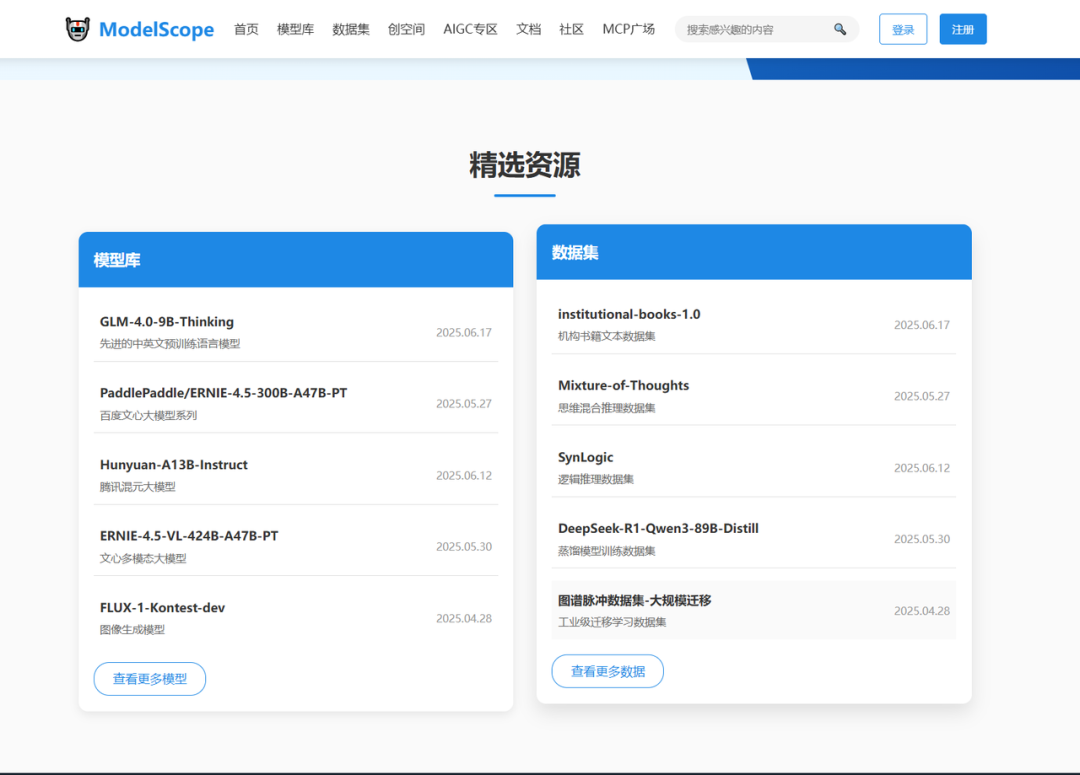The height and width of the screenshot is (775, 1080).
Task: Click the 查看更多模型 button
Action: [149, 679]
